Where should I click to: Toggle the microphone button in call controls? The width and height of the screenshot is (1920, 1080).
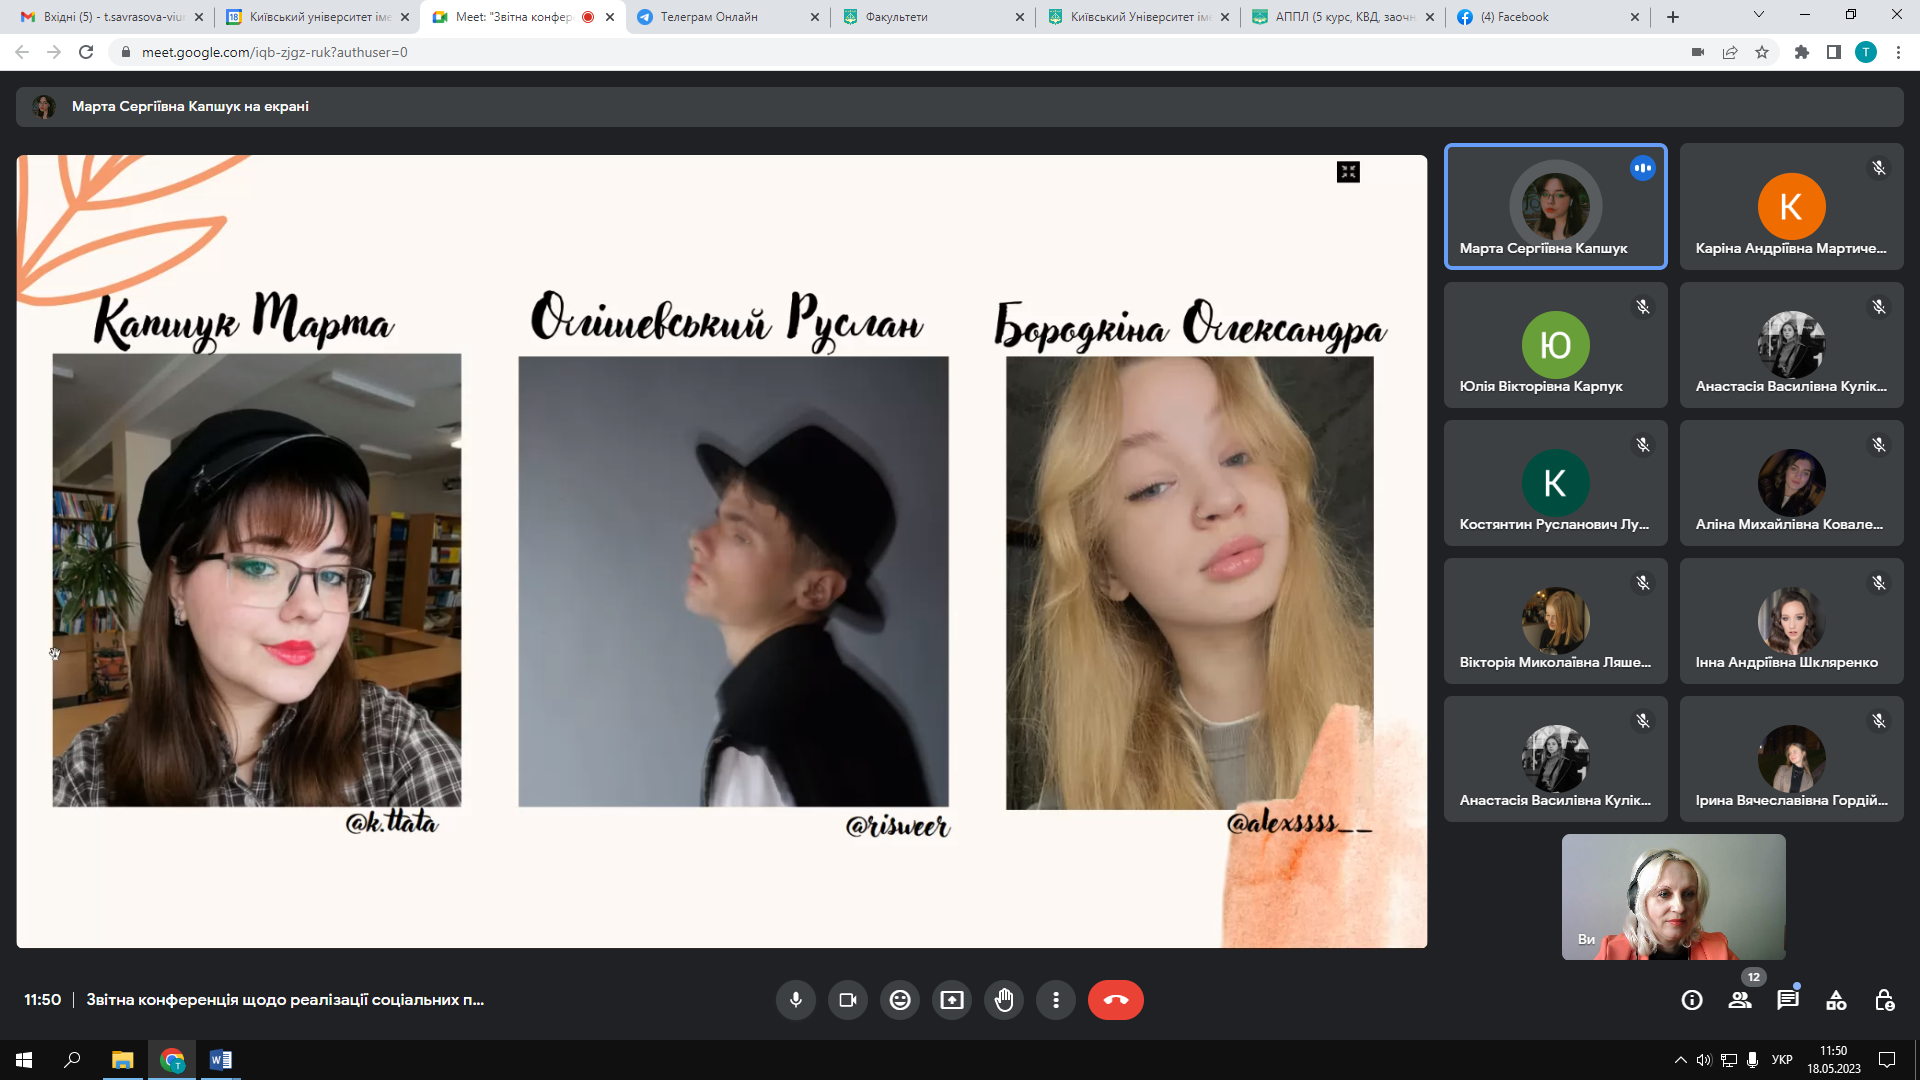[x=796, y=1000]
